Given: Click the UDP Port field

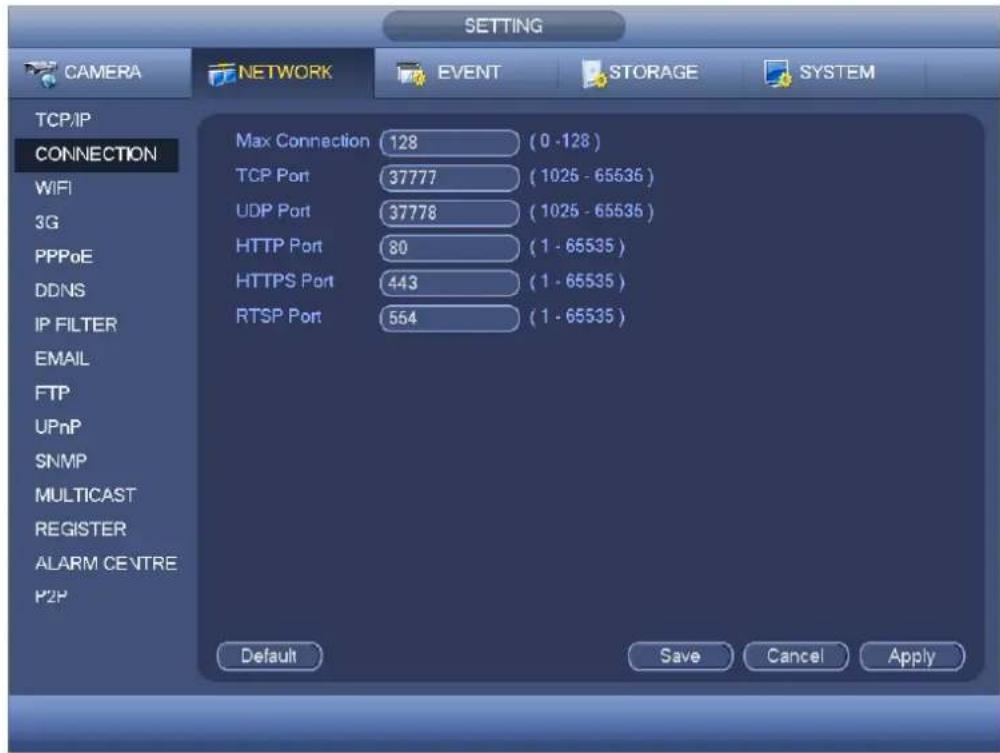Looking at the screenshot, I should tap(450, 212).
